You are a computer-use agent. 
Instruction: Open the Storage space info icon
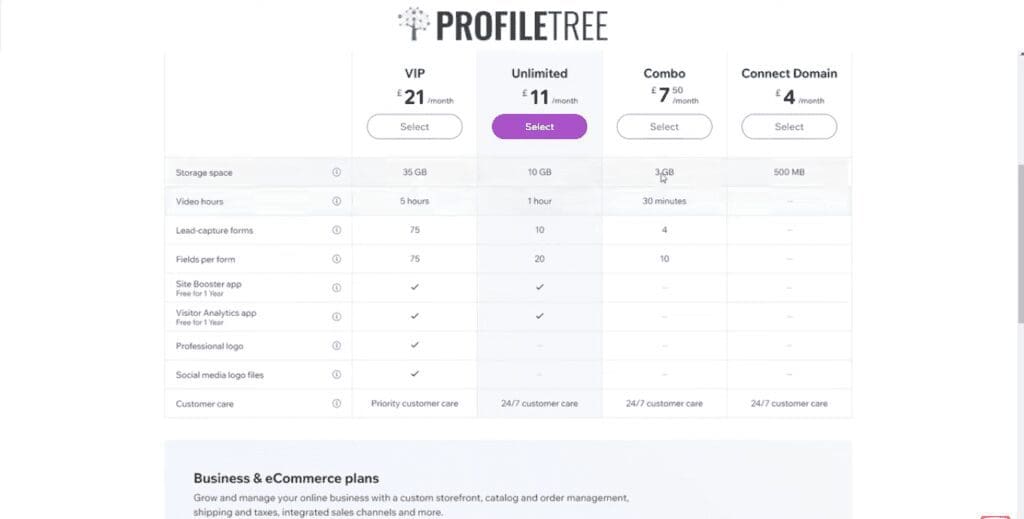[336, 172]
